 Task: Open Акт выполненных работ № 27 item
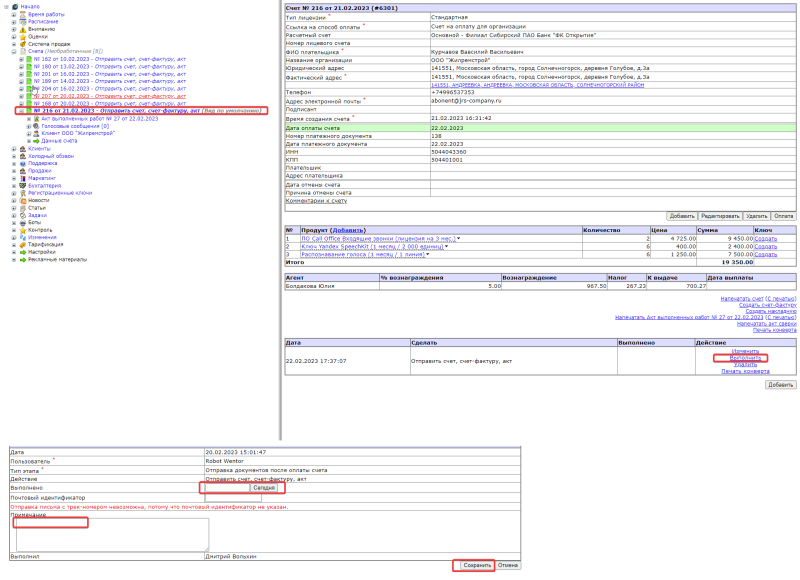(99, 118)
